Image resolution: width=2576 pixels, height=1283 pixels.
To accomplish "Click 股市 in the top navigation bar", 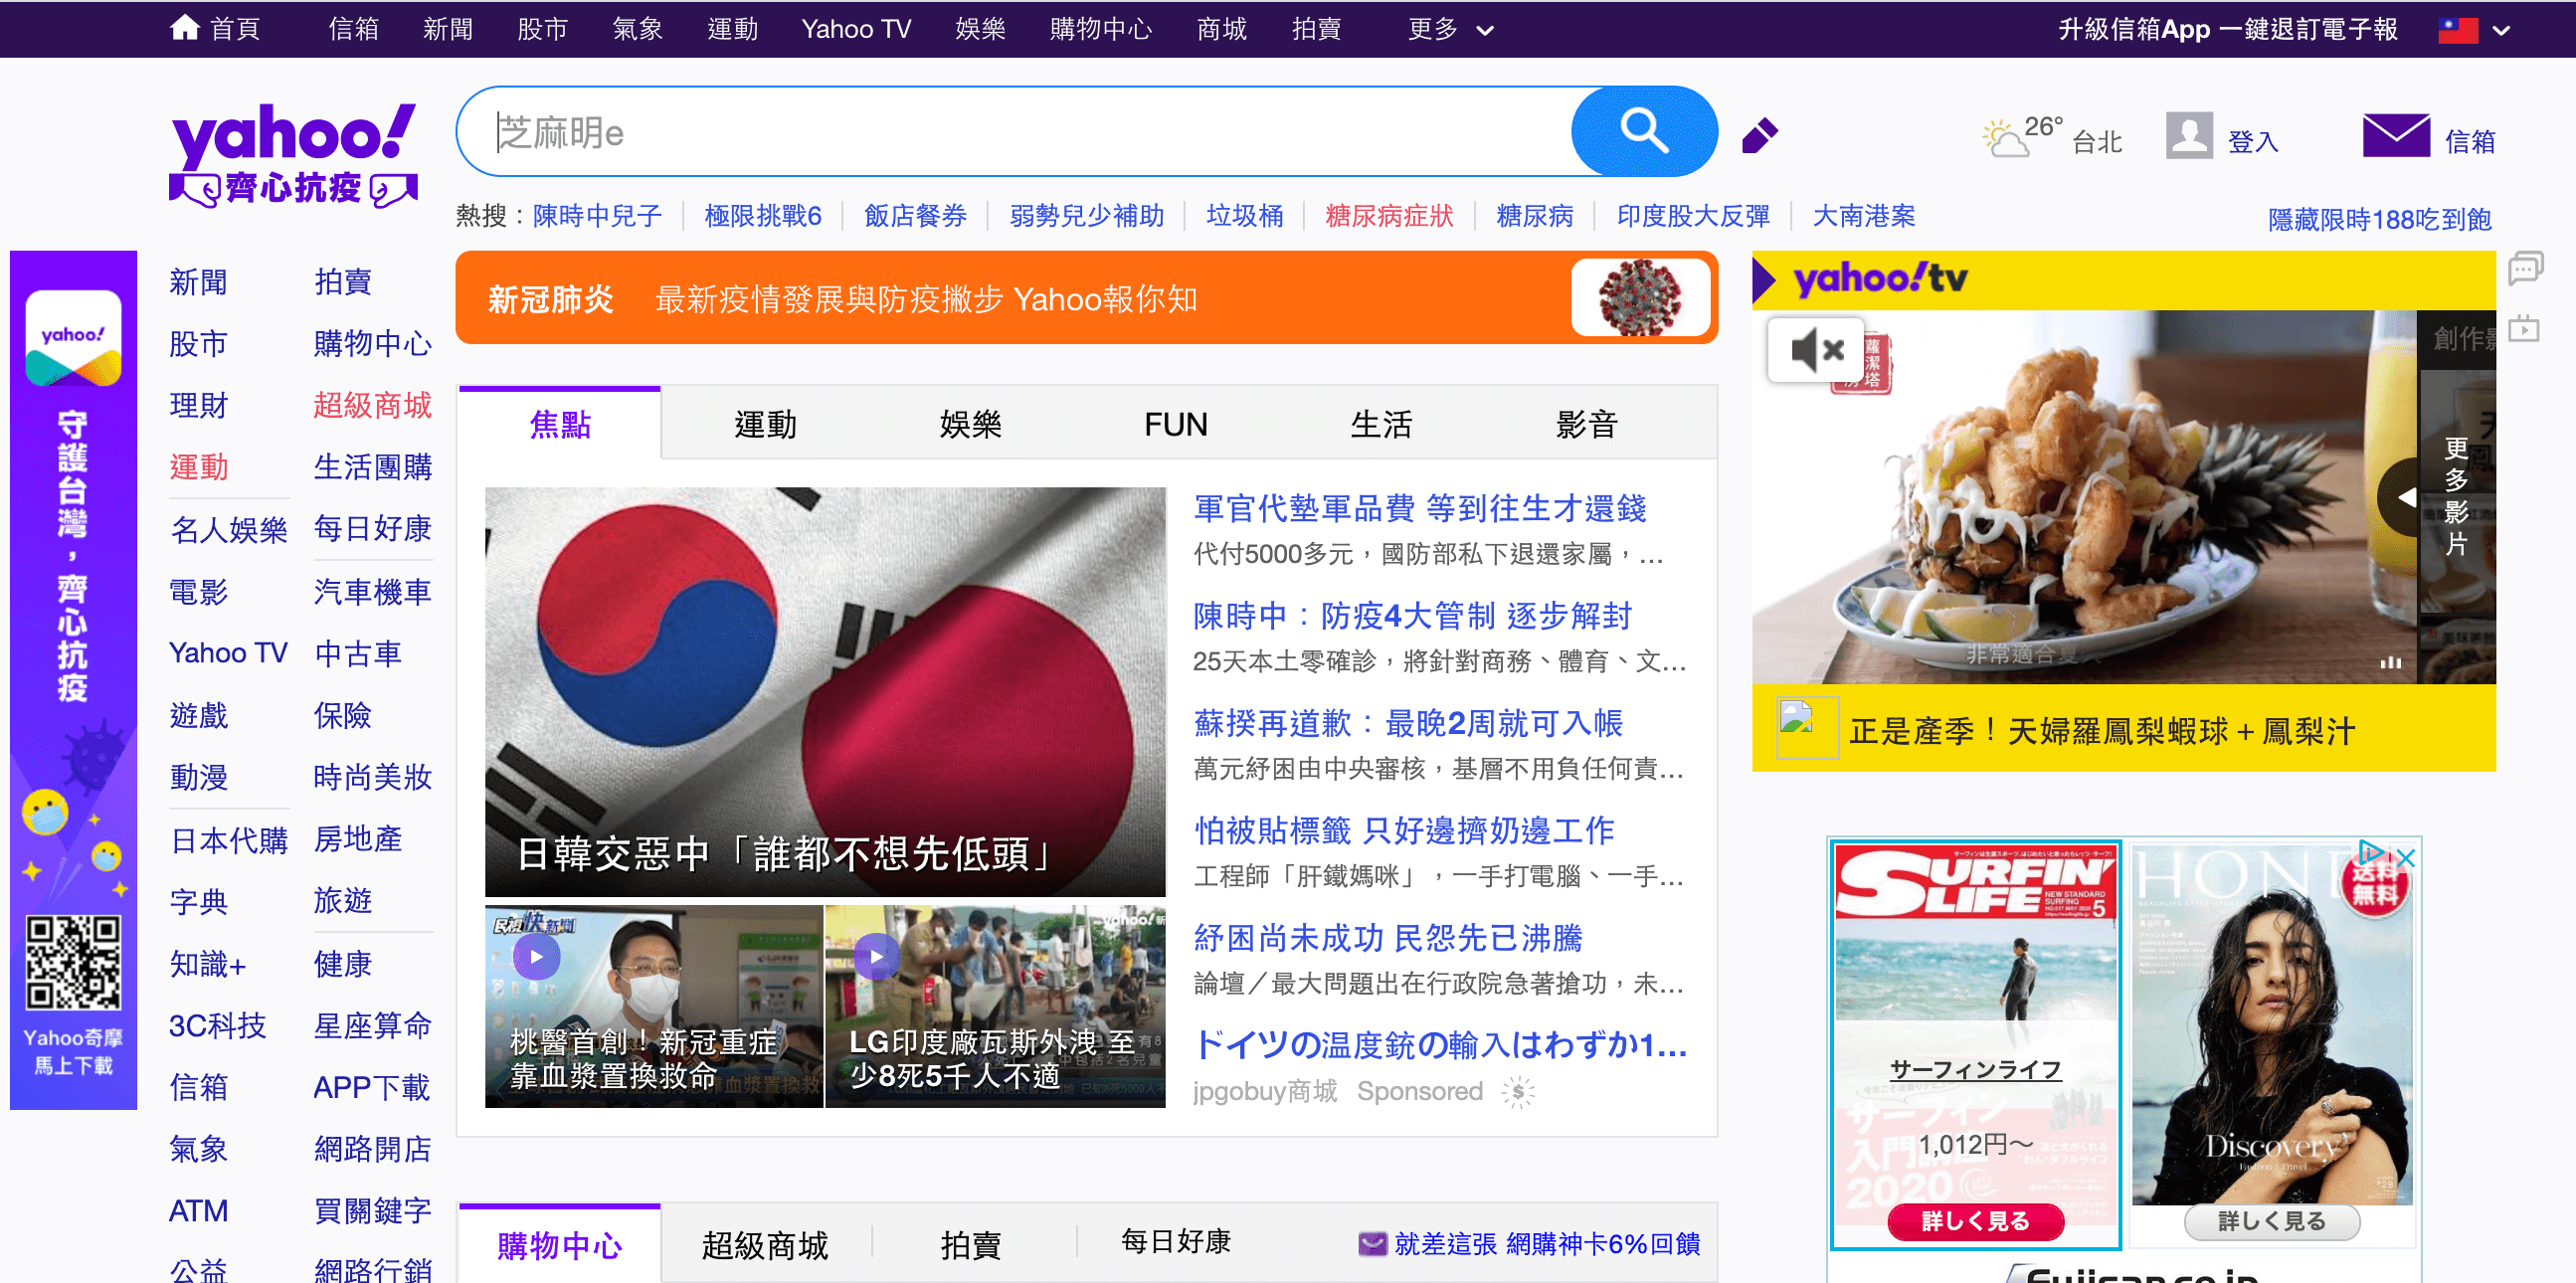I will coord(543,29).
